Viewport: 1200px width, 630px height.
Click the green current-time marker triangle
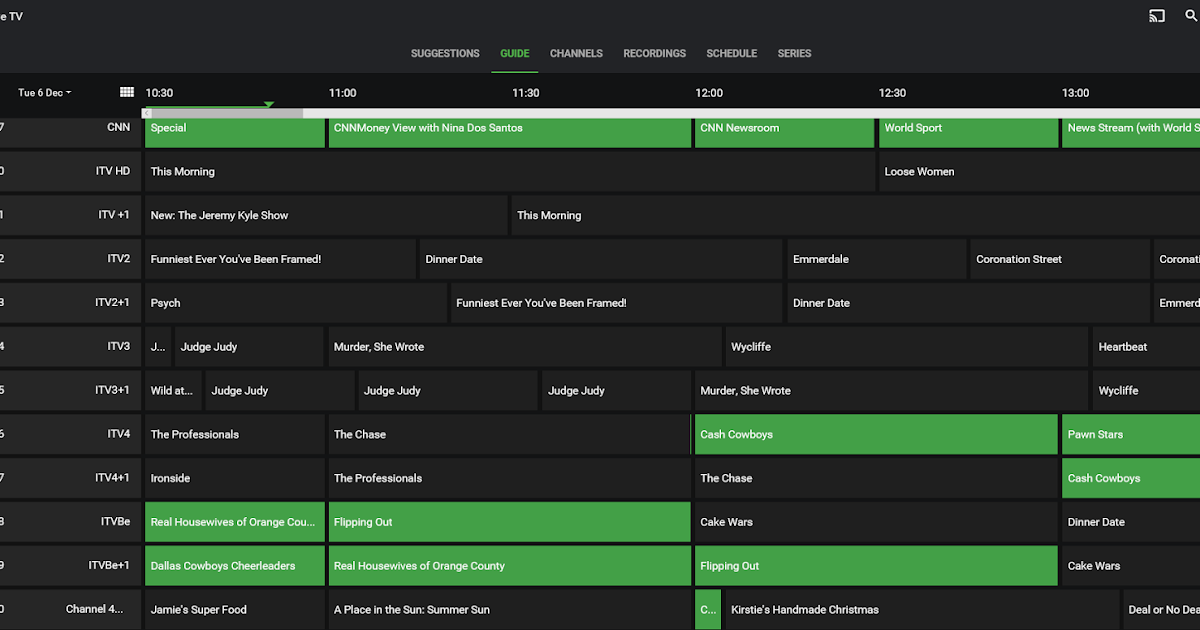269,104
